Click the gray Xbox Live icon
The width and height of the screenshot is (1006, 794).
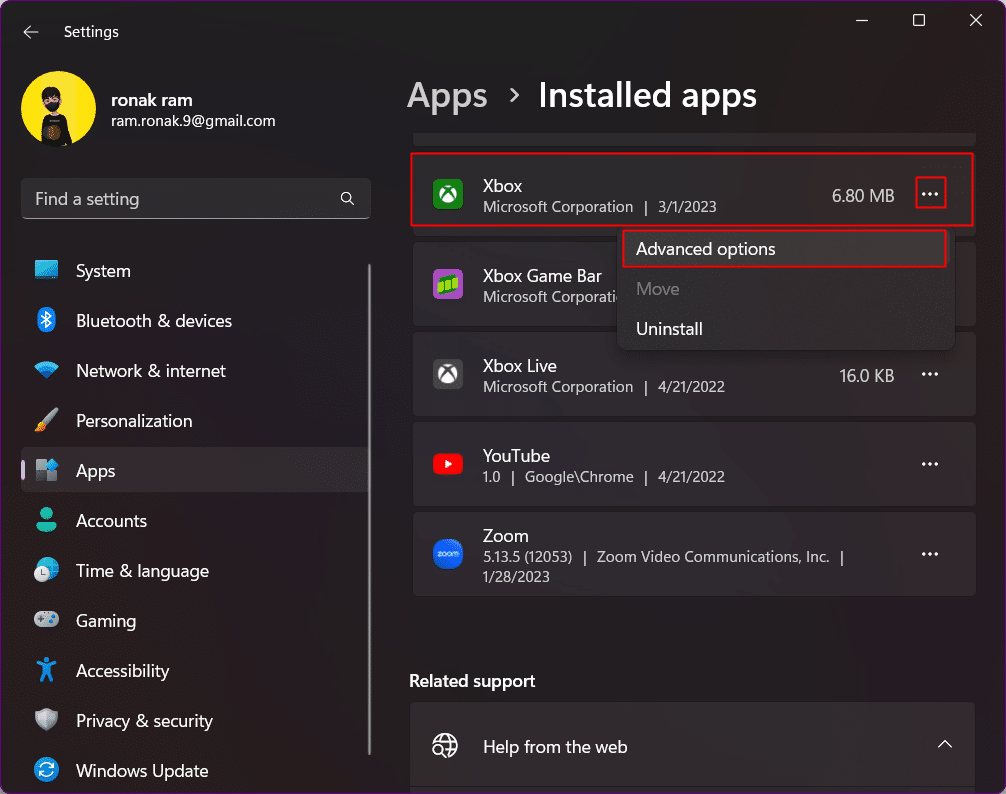448,374
